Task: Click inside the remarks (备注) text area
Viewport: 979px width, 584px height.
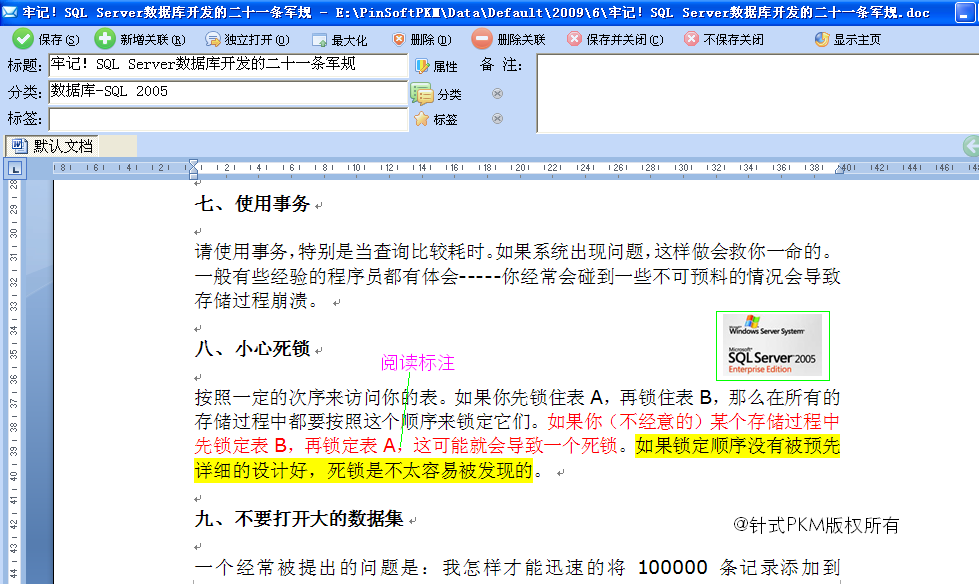Action: click(755, 93)
